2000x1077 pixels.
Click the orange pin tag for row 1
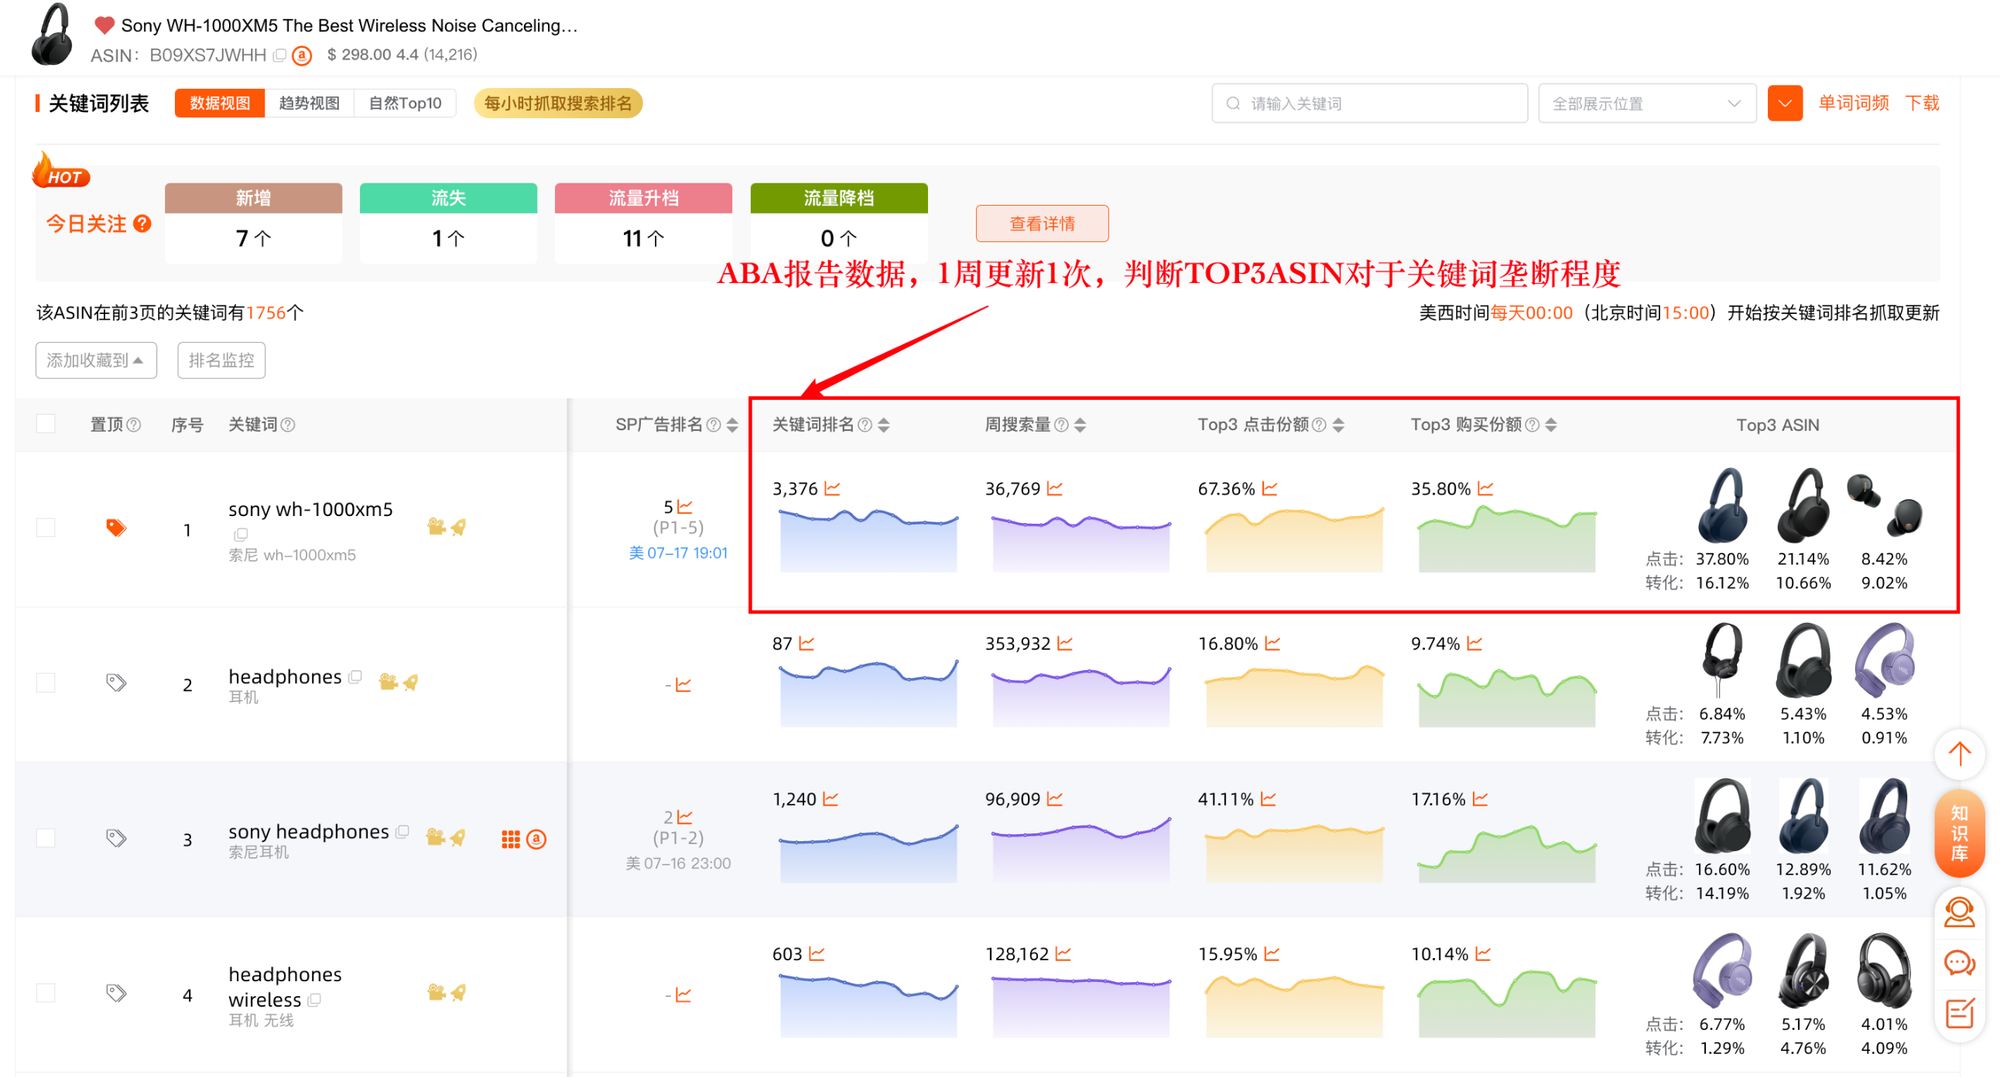(x=116, y=528)
